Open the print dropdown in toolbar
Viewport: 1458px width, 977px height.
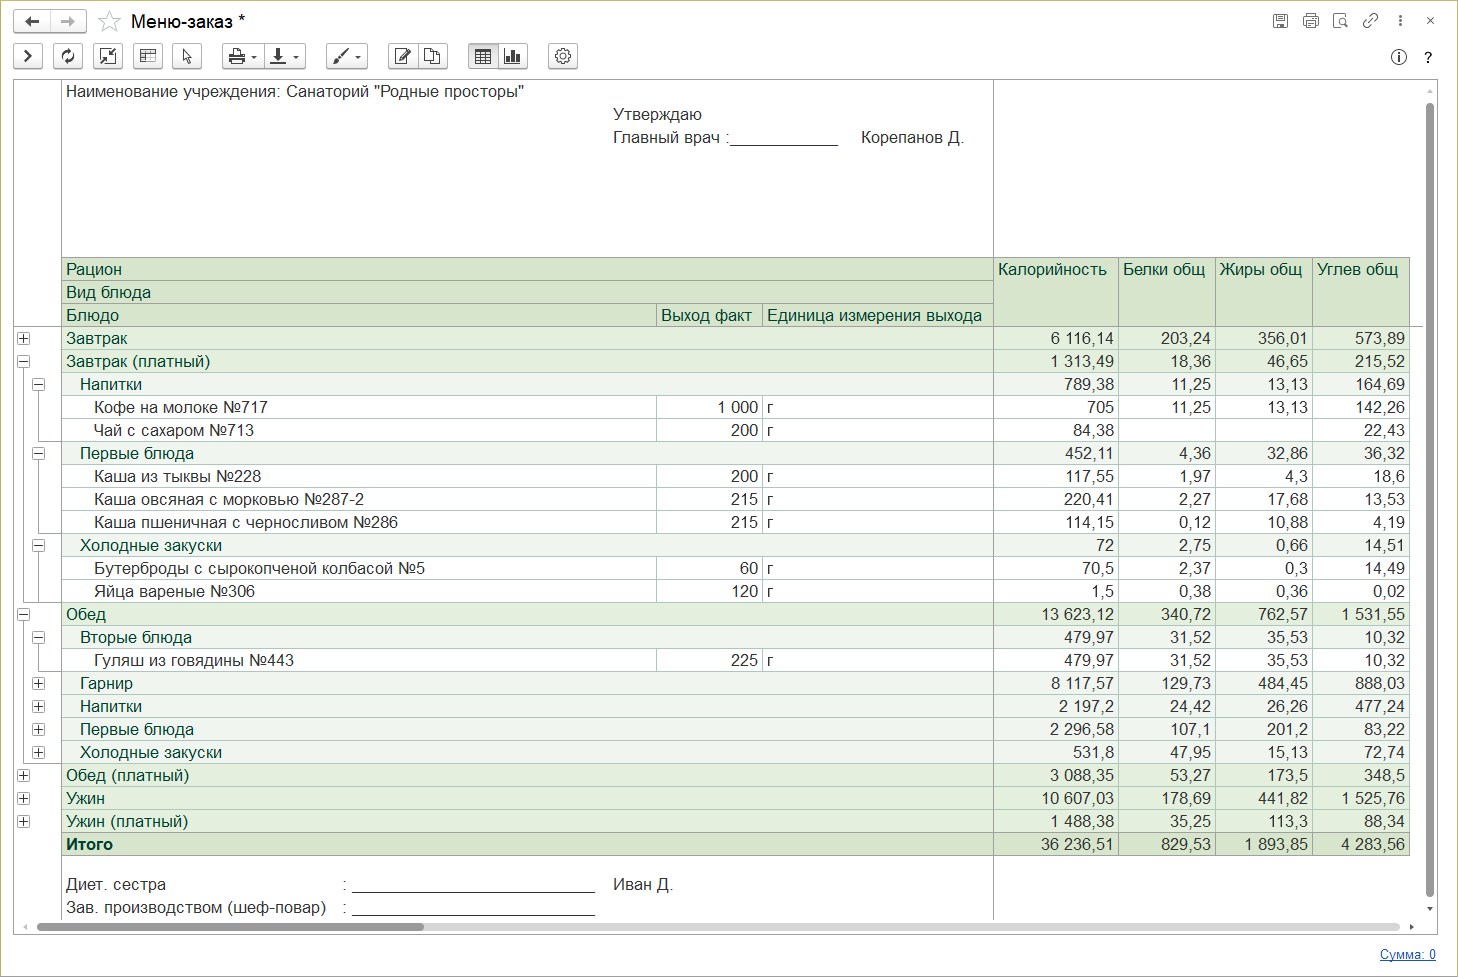pos(242,56)
